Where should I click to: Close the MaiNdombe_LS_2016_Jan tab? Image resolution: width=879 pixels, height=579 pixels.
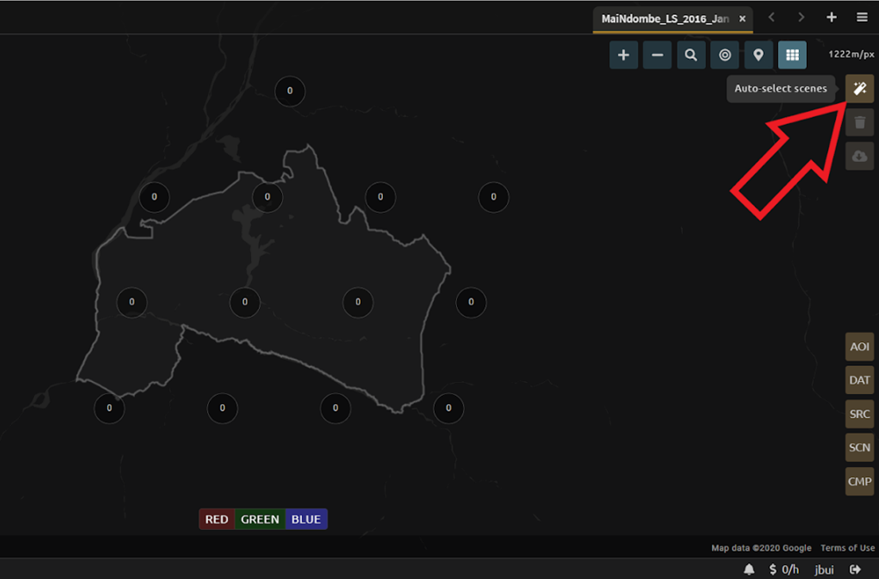(742, 19)
